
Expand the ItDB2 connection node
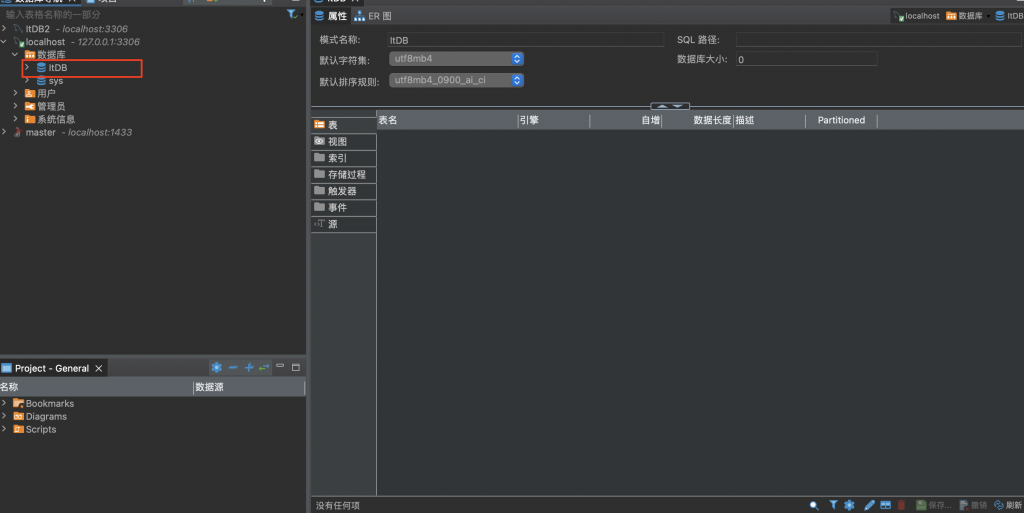5,28
